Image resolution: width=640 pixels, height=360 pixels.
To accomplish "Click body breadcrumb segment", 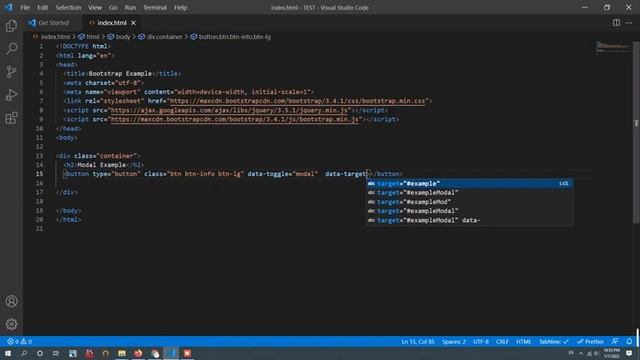I will click(x=123, y=37).
